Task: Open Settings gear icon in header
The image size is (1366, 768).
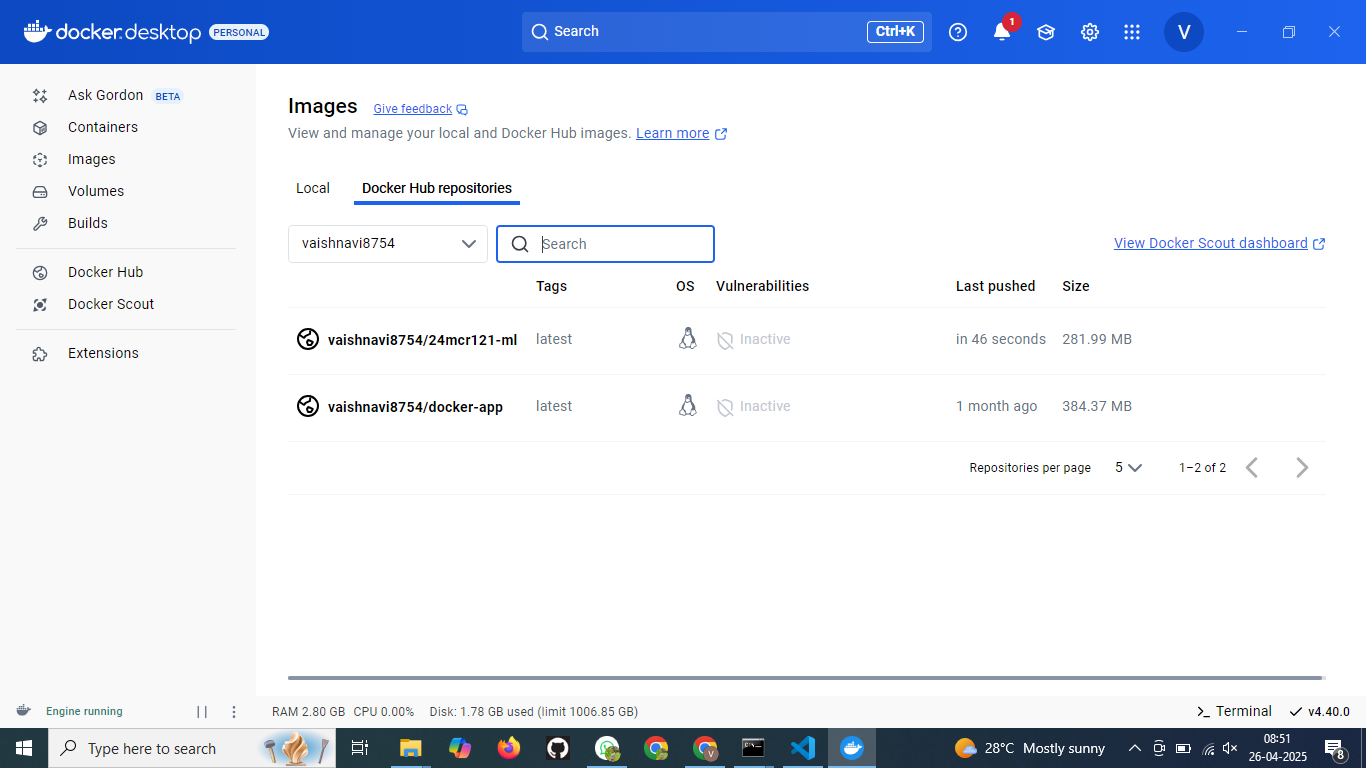Action: click(x=1090, y=32)
